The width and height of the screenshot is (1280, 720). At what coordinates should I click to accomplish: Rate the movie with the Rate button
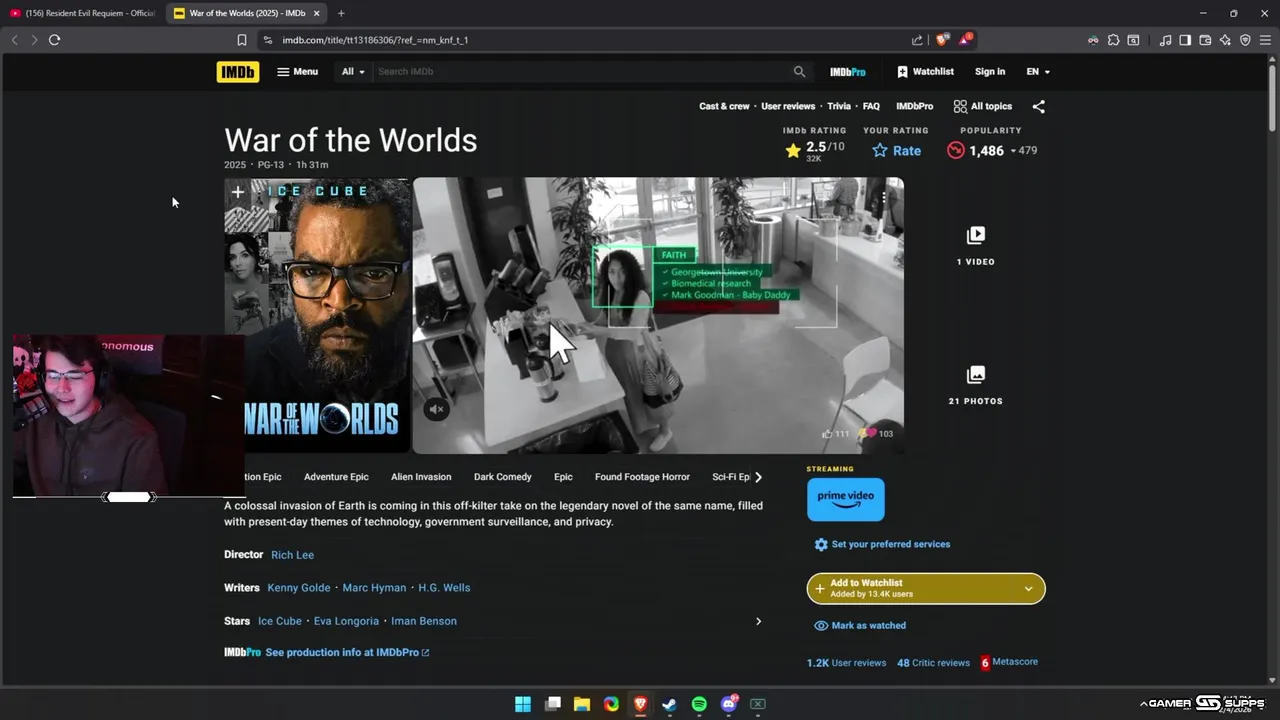click(x=896, y=151)
